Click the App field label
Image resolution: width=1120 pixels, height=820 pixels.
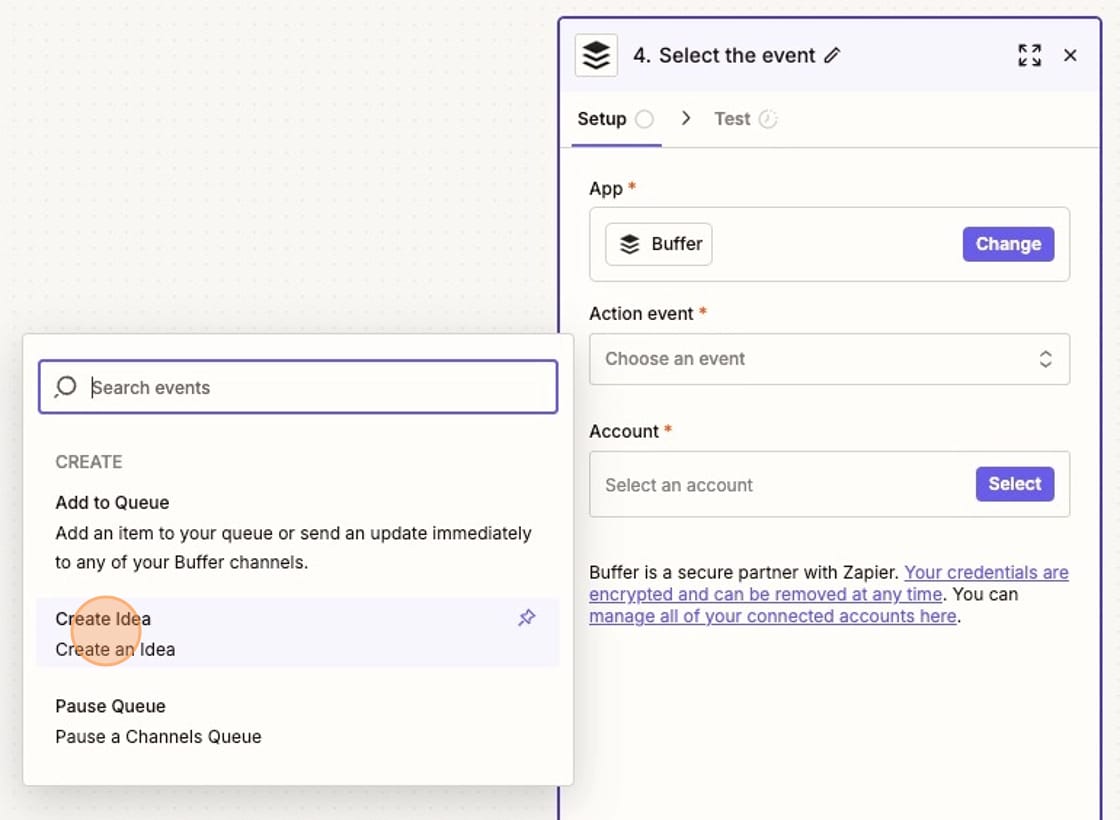click(x=606, y=189)
